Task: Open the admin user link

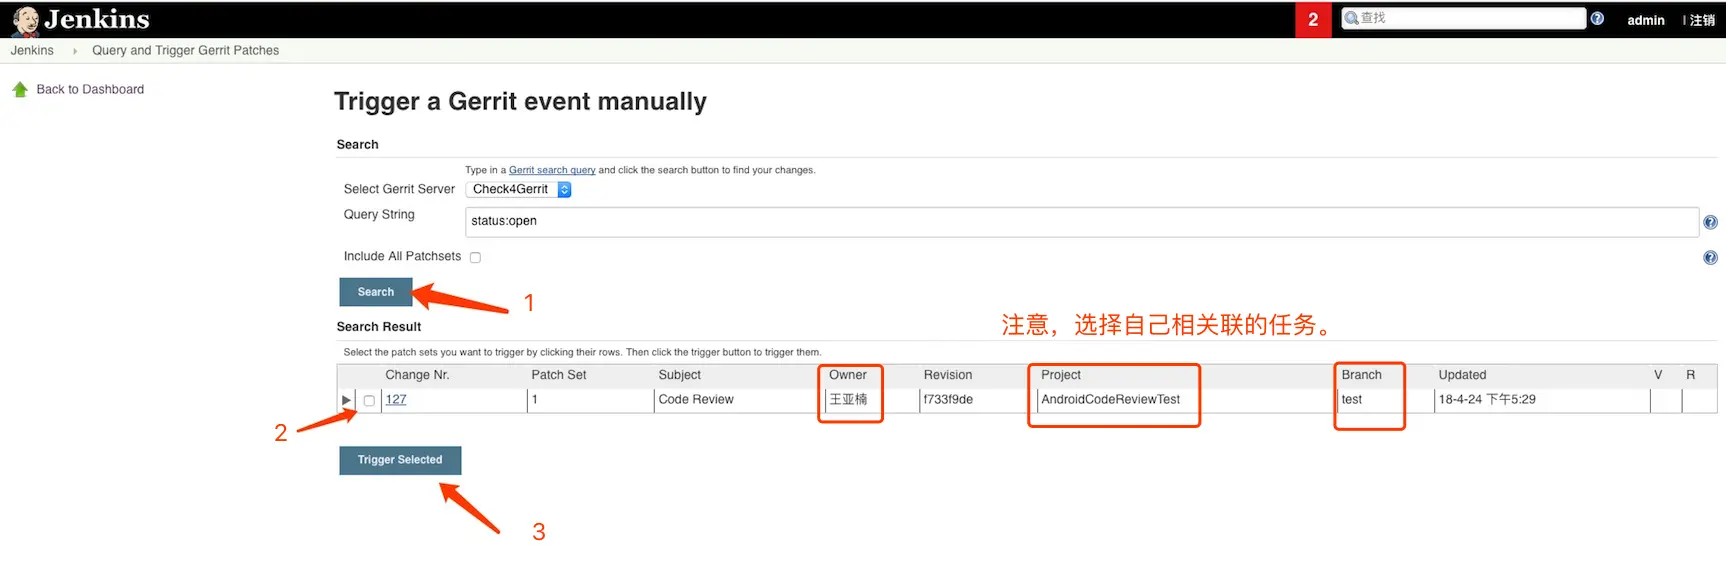Action: pos(1646,20)
